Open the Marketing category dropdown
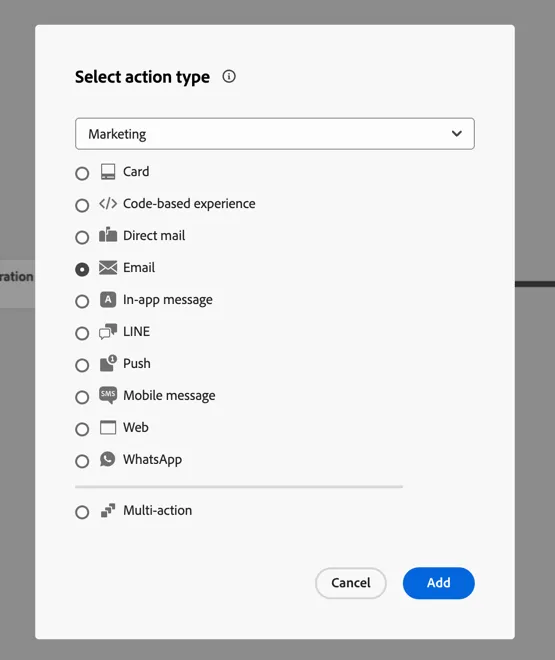 tap(275, 134)
